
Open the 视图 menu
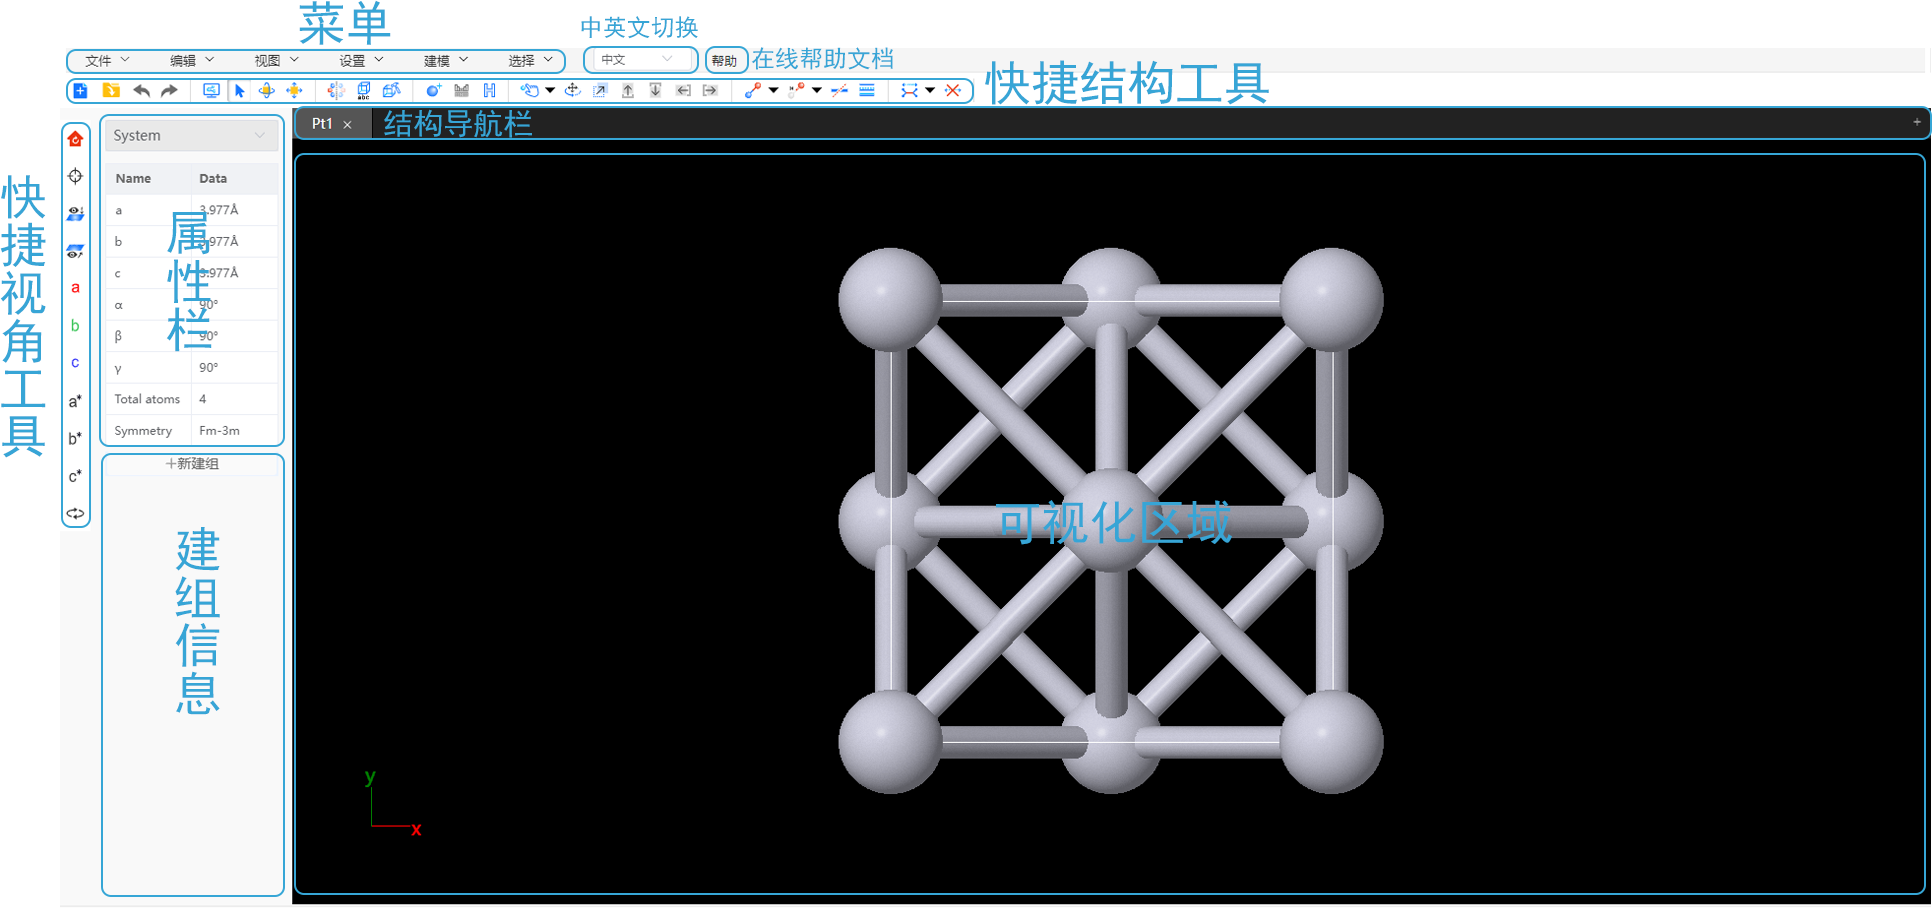[277, 61]
